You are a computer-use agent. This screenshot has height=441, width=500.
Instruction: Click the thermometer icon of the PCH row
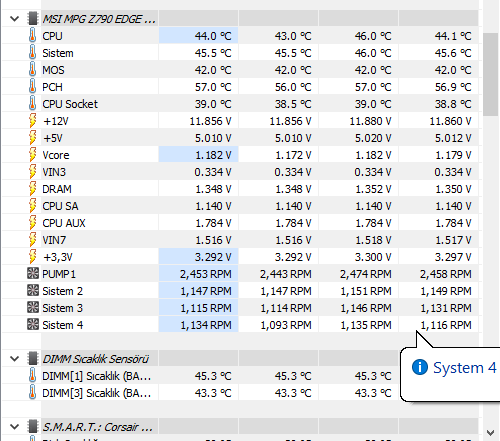point(32,87)
